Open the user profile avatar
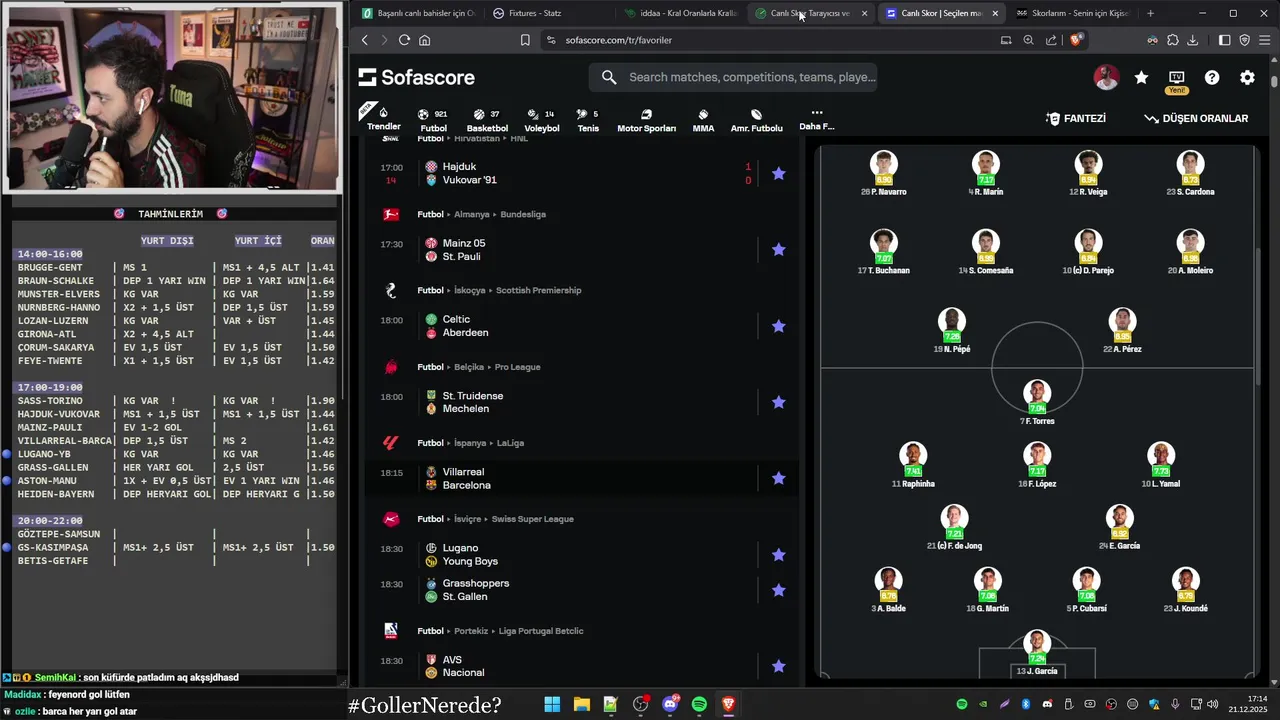The image size is (1280, 720). 1106,77
